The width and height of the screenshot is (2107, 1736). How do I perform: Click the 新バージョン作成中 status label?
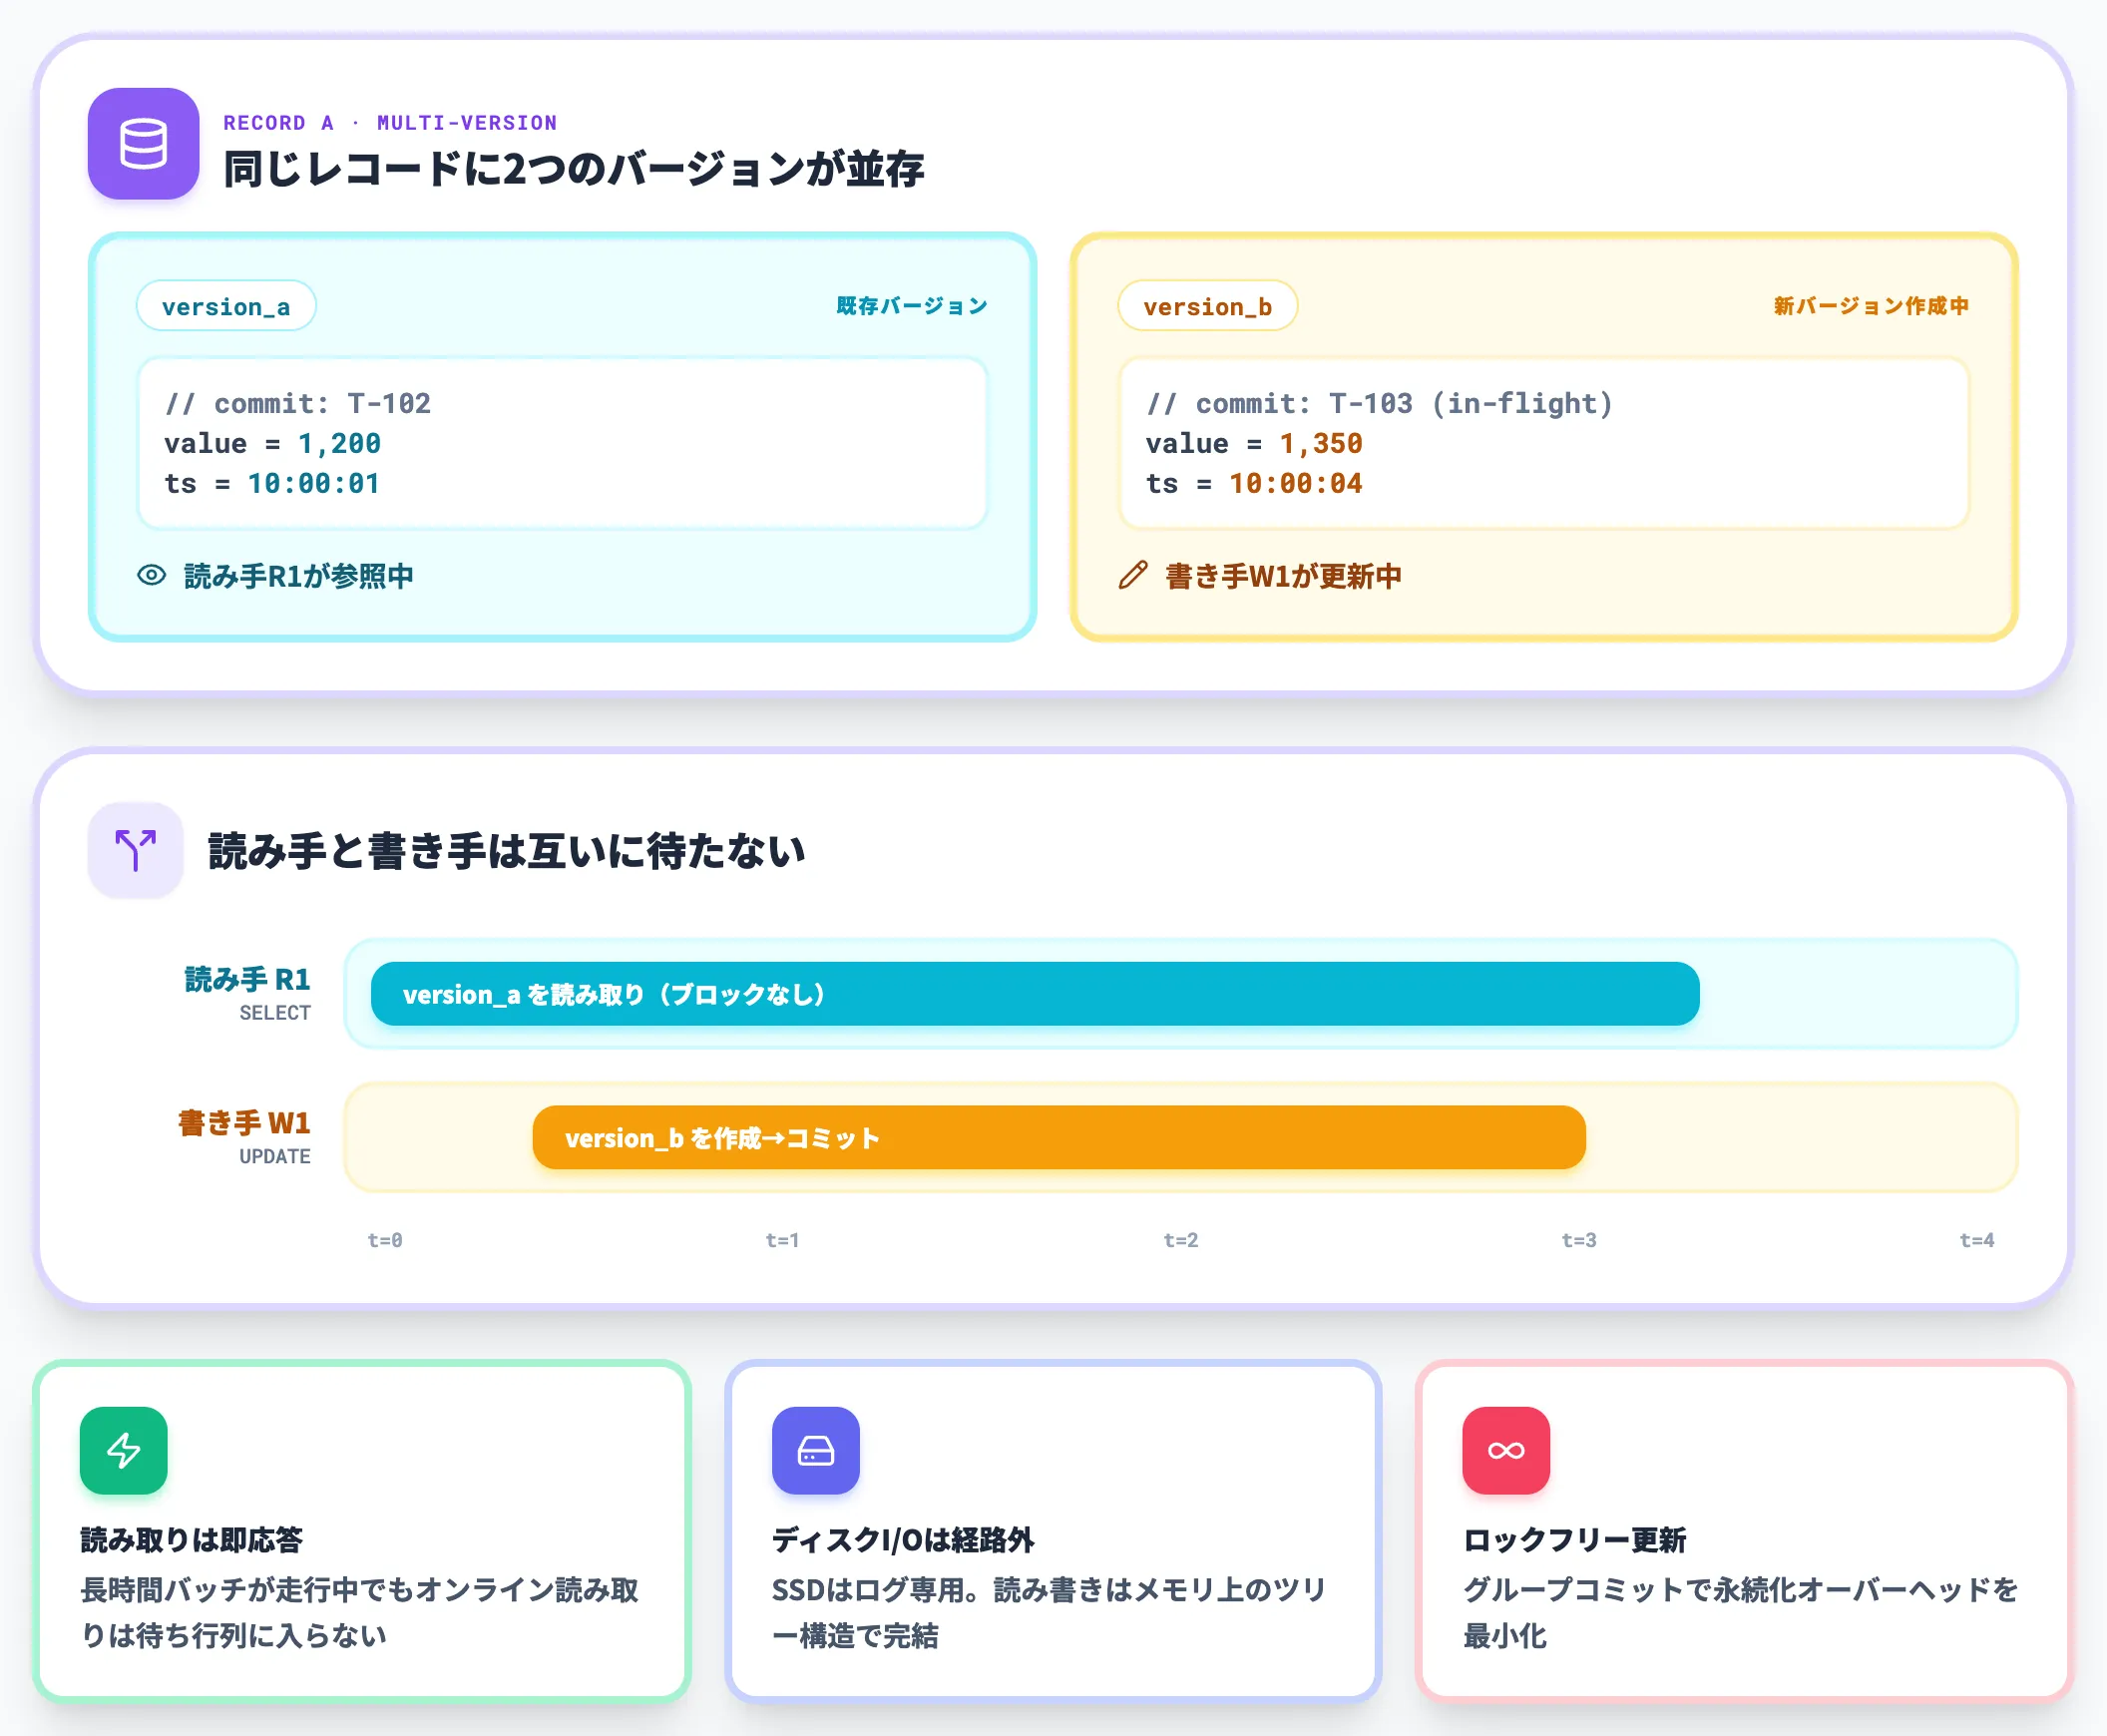1872,306
